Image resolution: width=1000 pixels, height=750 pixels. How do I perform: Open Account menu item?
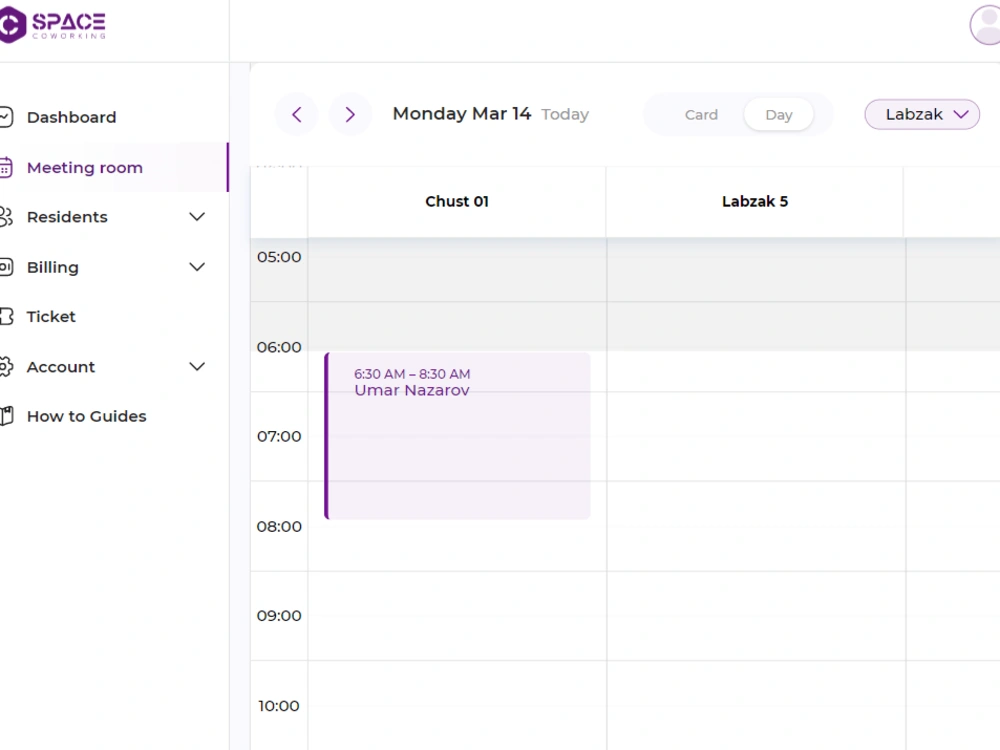coord(61,367)
